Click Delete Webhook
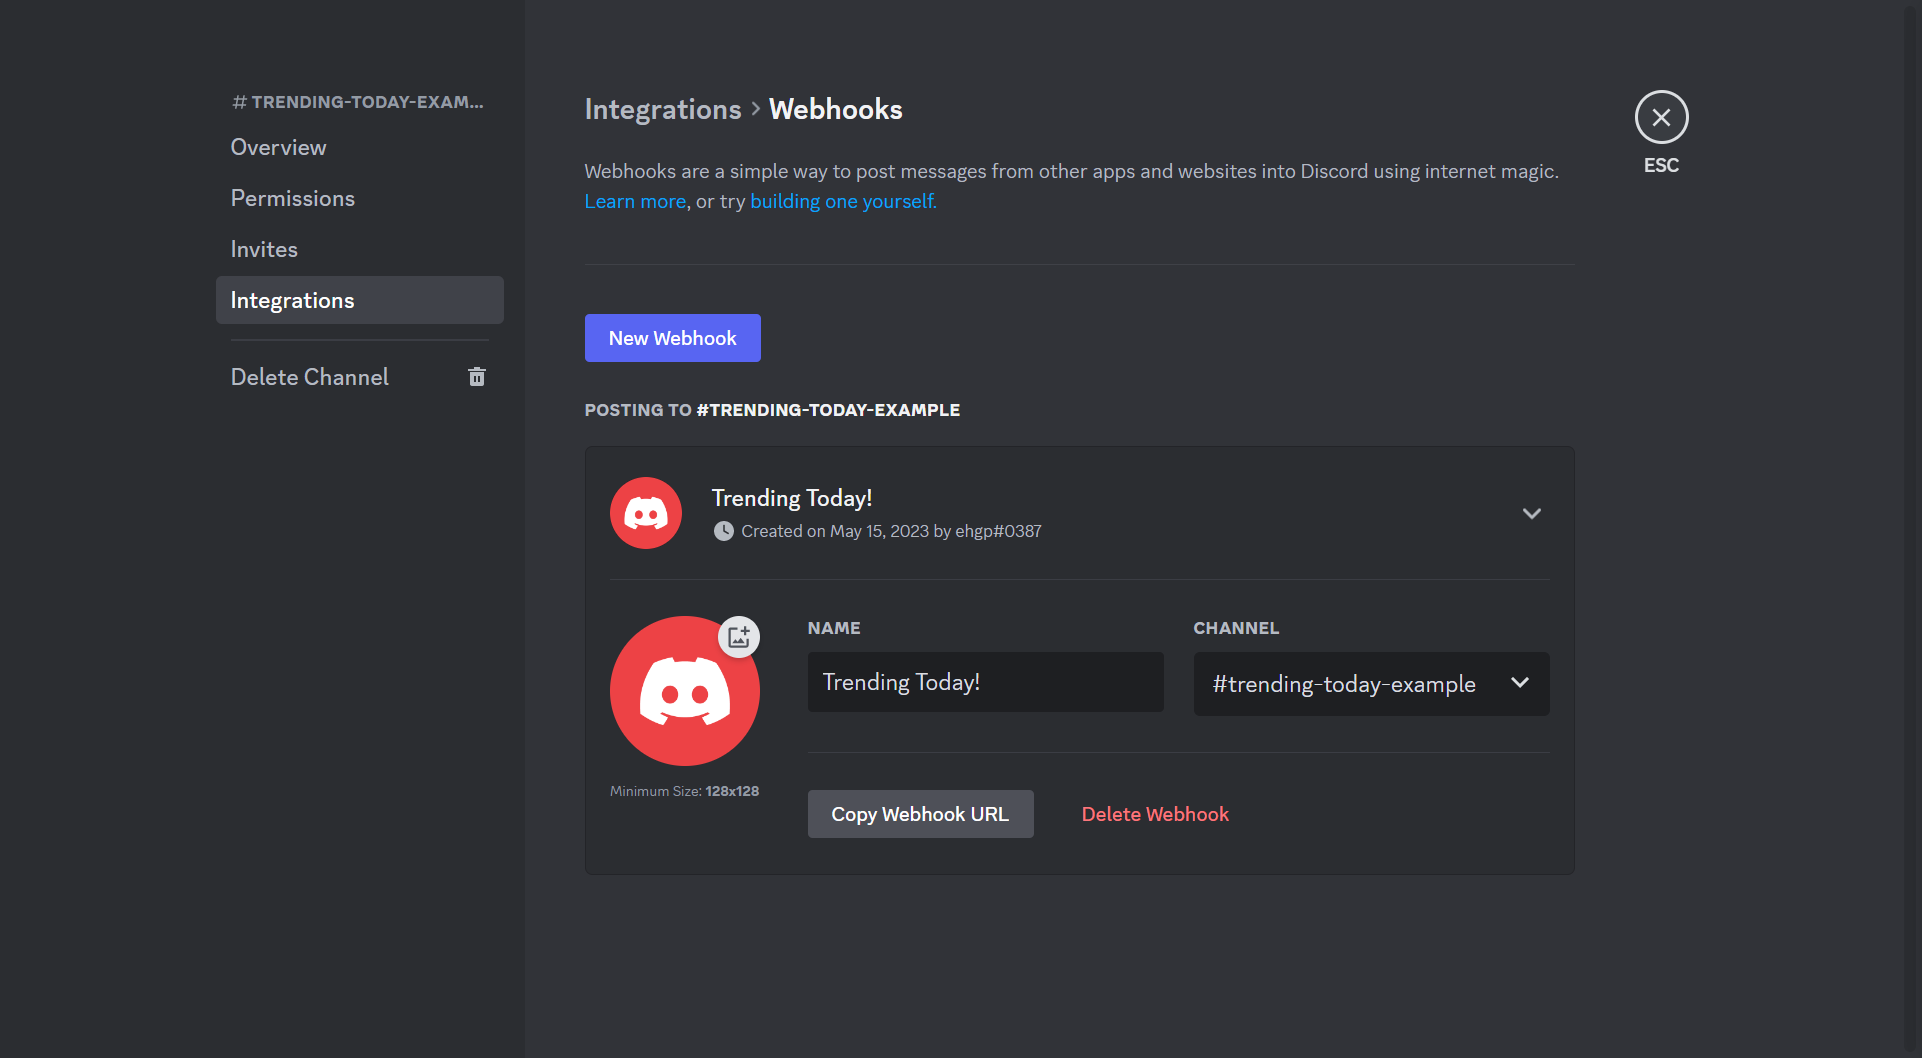The image size is (1922, 1058). point(1155,814)
